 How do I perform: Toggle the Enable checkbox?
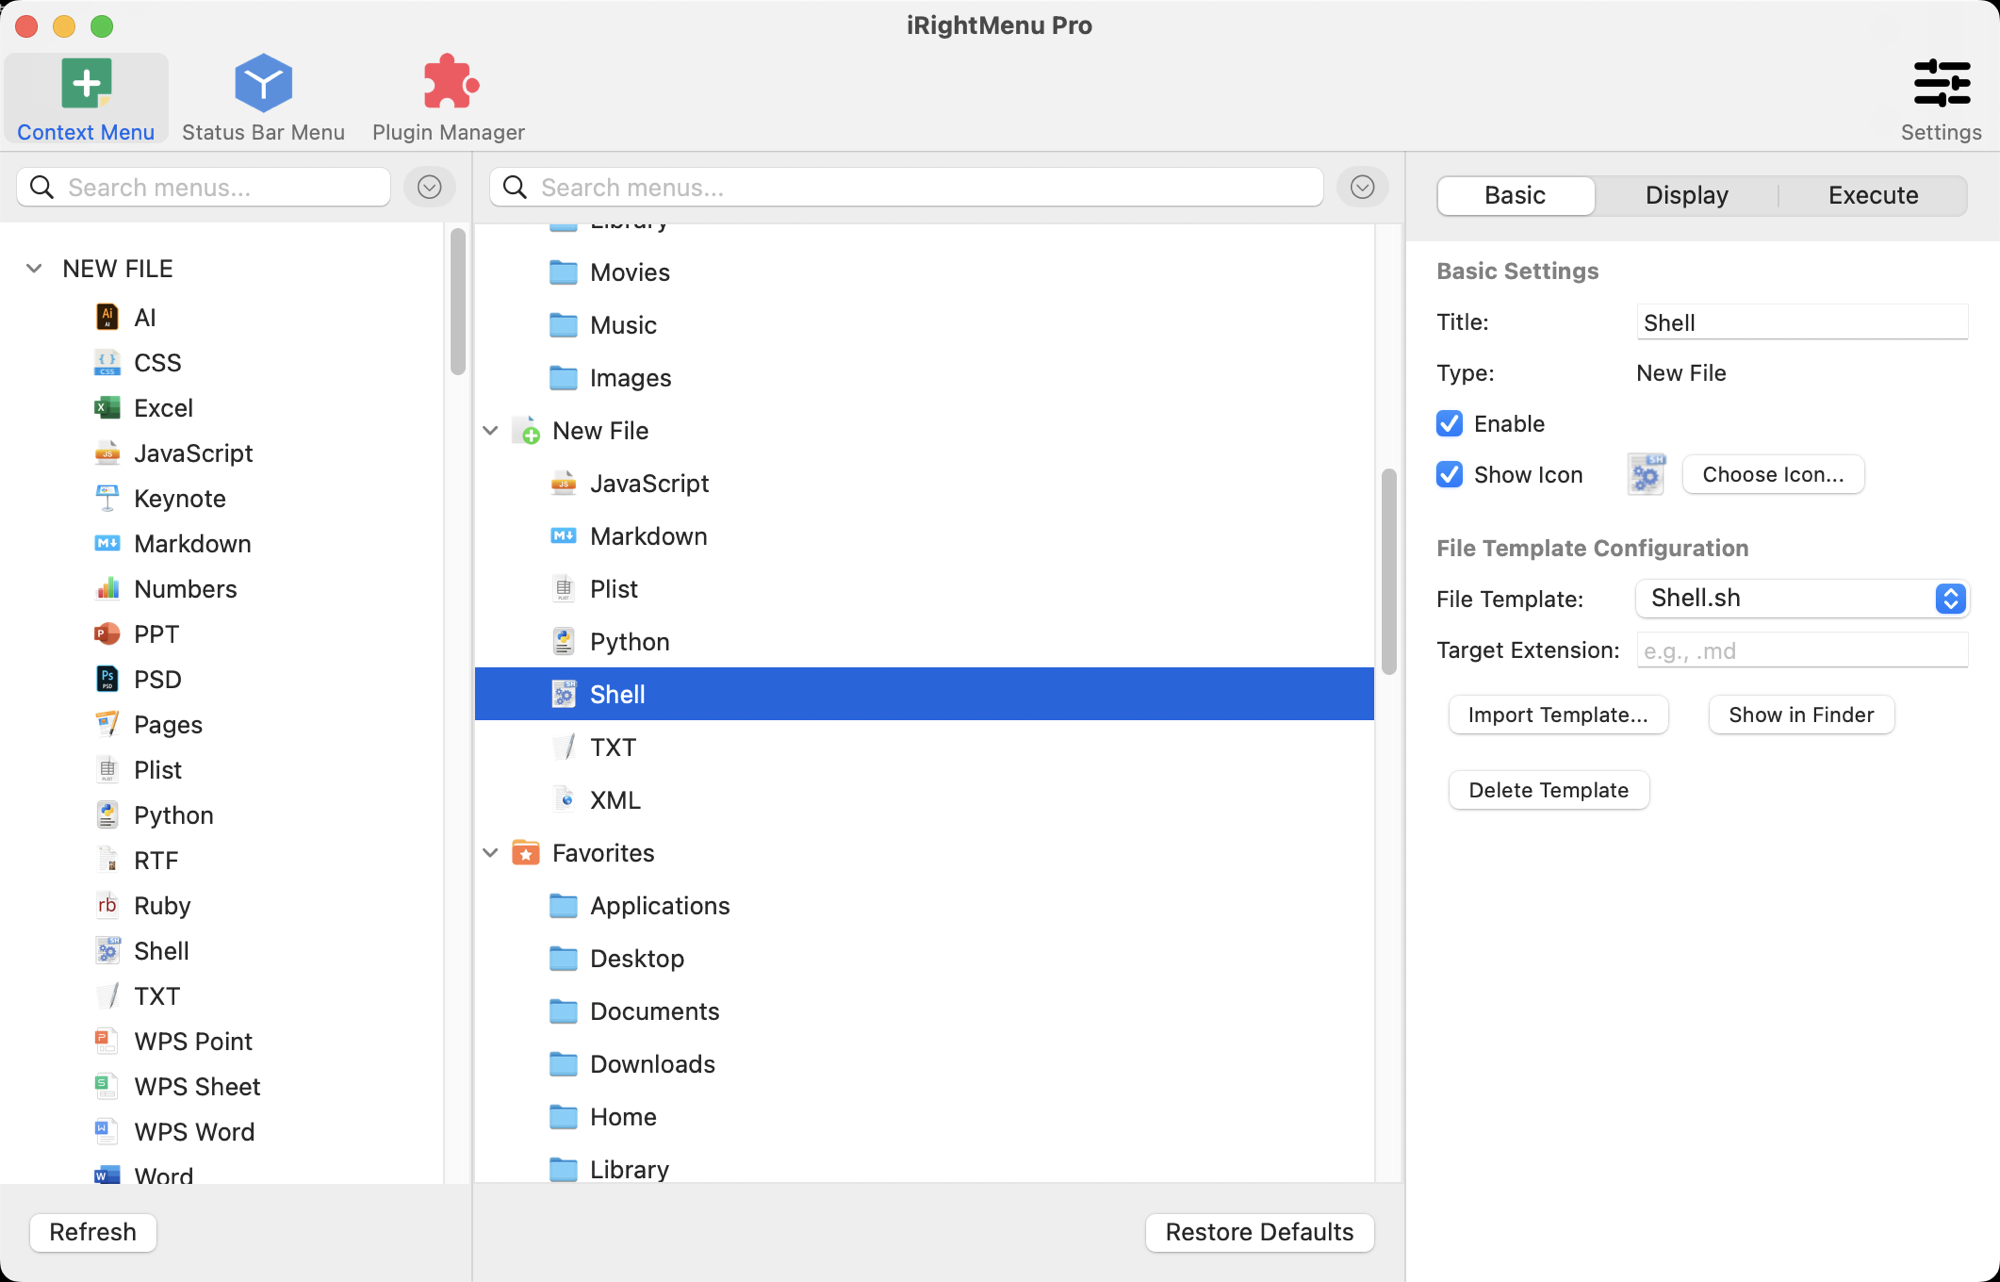point(1449,423)
